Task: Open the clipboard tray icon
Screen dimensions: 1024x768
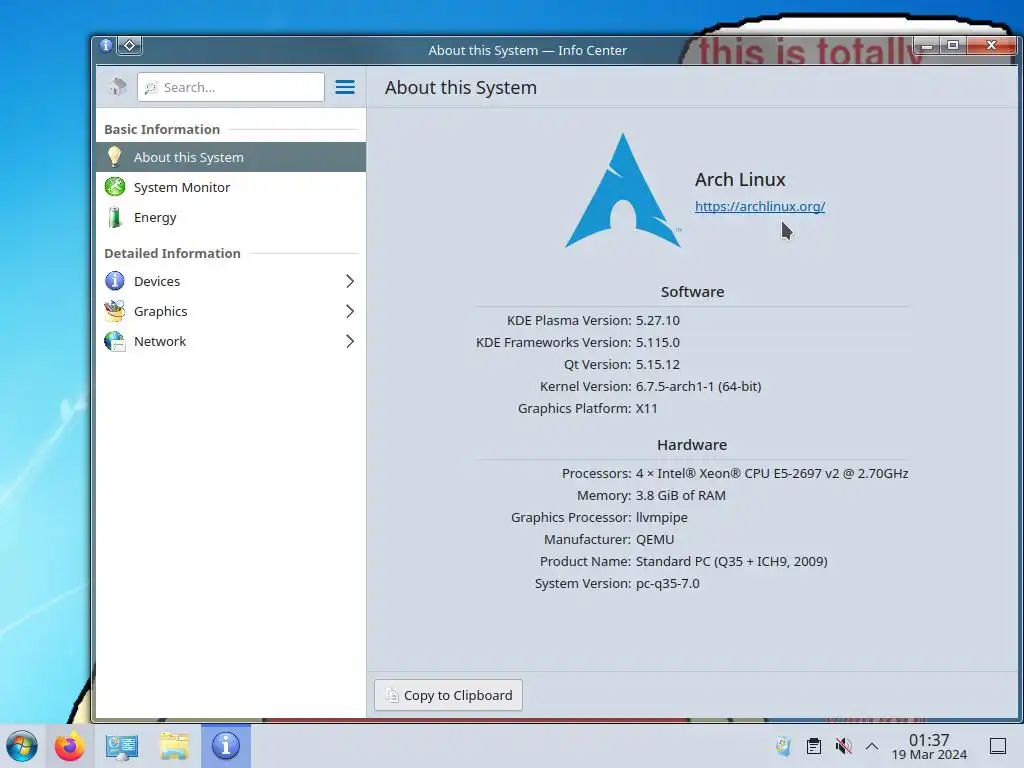Action: (x=814, y=746)
